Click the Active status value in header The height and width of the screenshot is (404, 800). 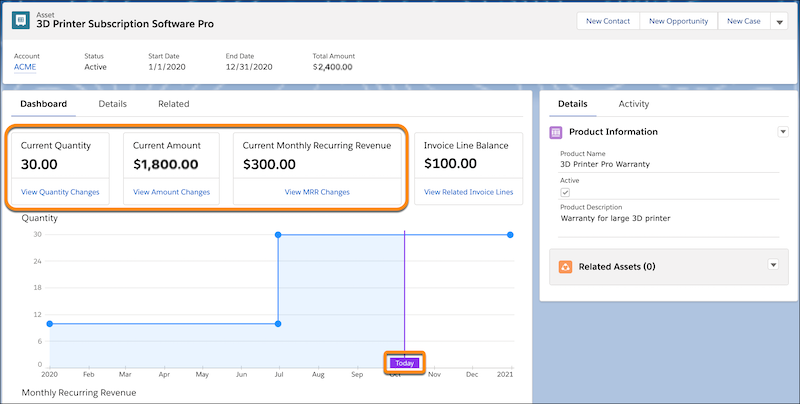pos(95,67)
